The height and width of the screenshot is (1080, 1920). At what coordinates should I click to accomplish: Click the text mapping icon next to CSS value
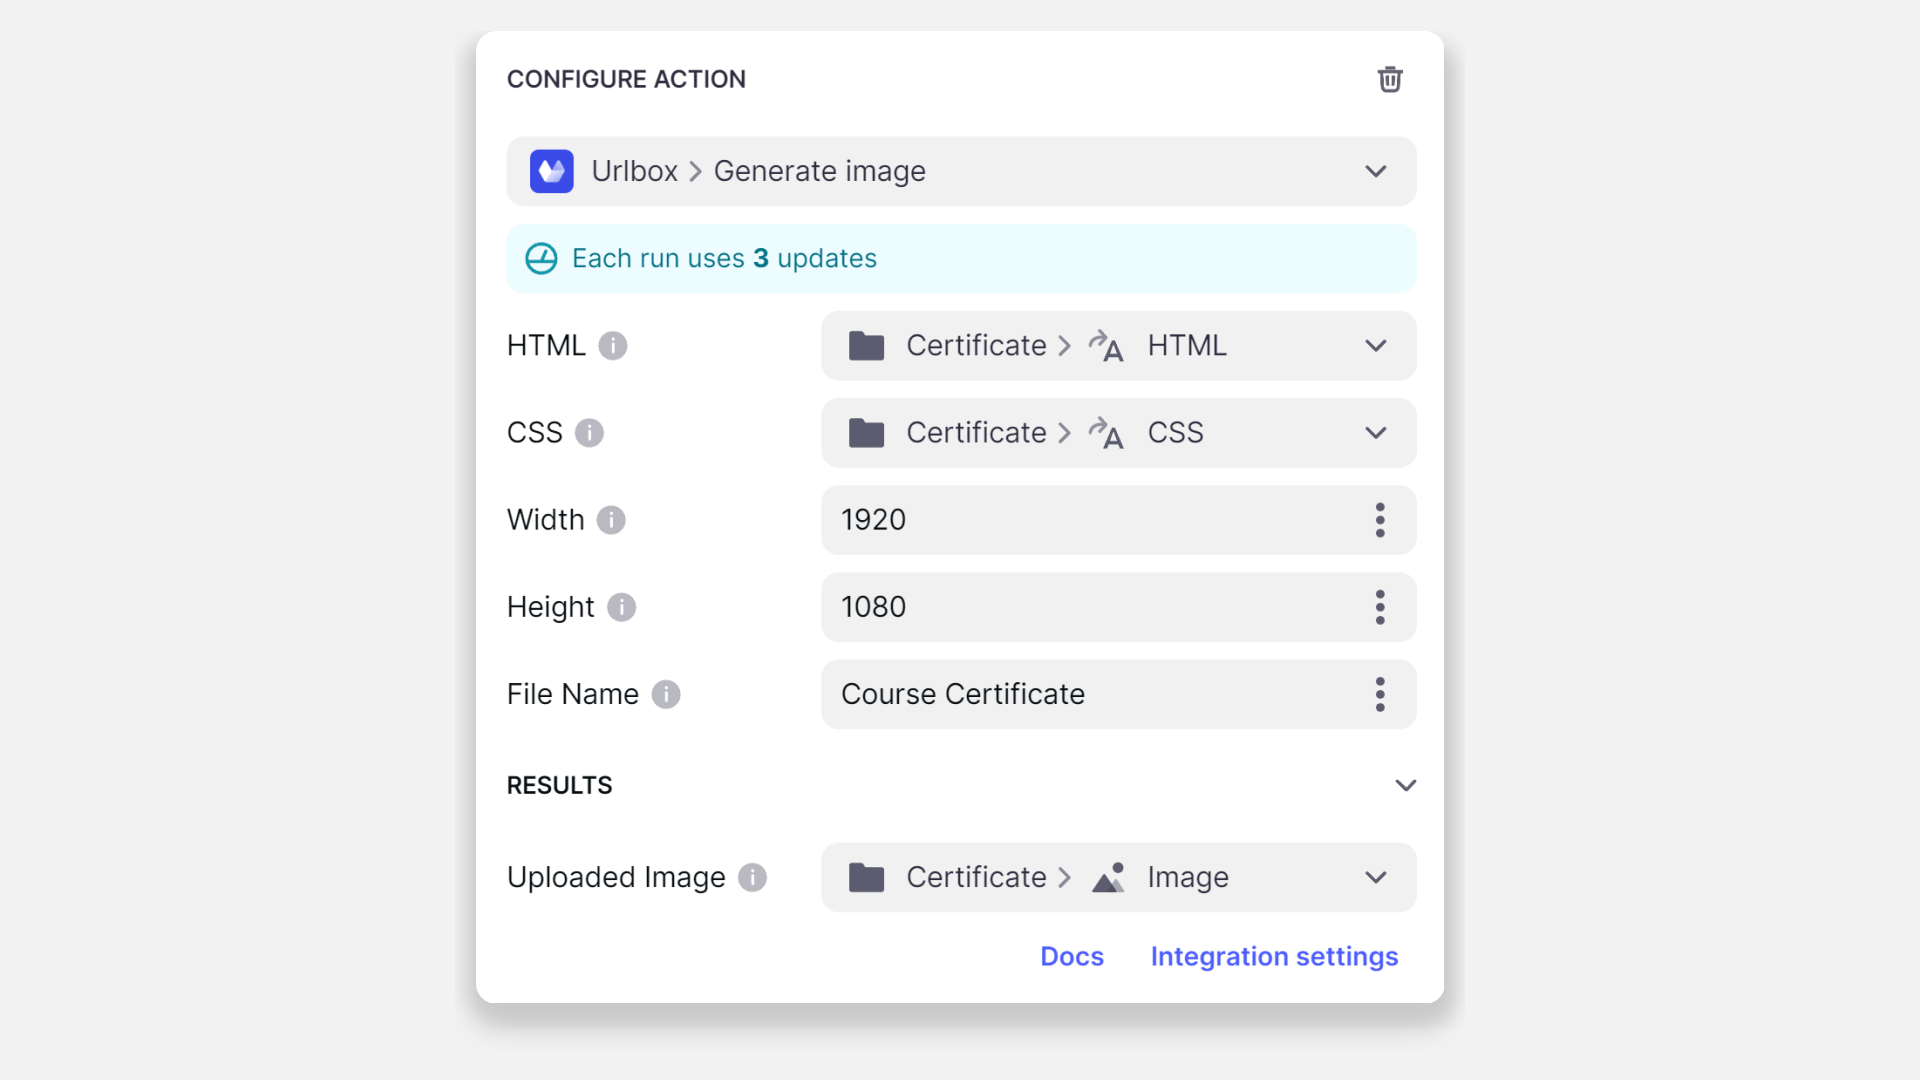[1106, 433]
